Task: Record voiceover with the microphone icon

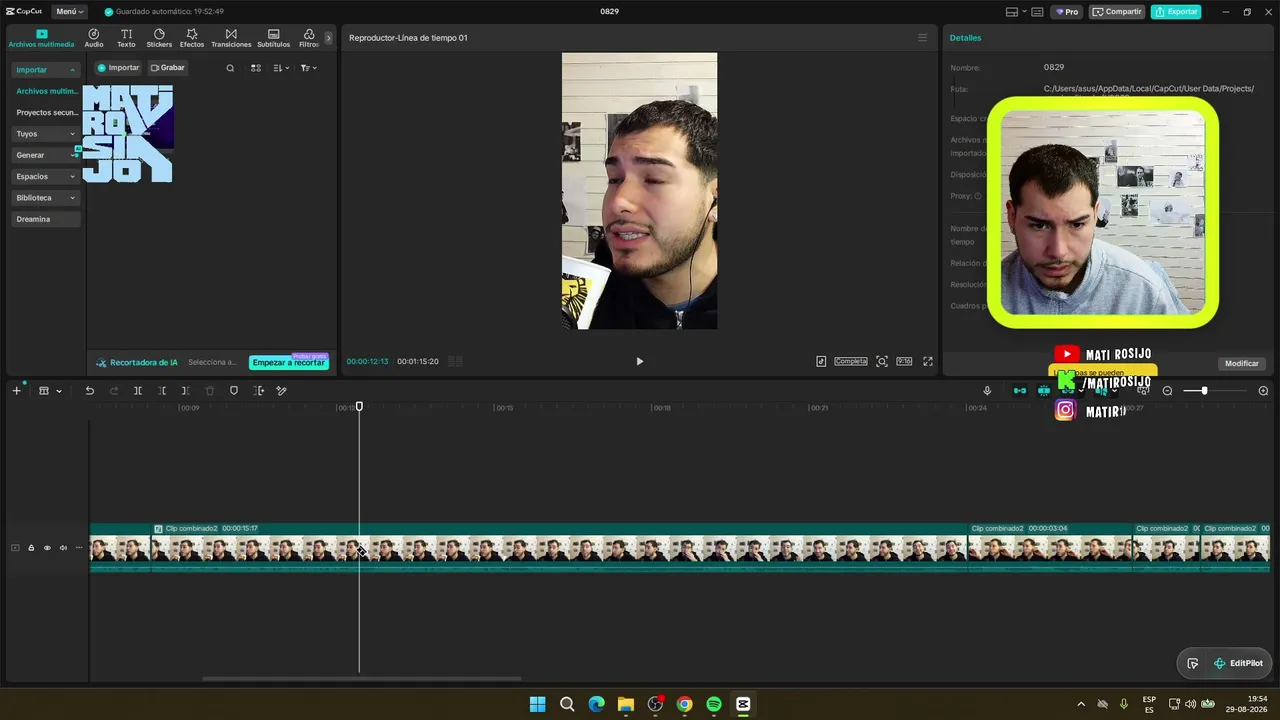Action: pos(987,390)
